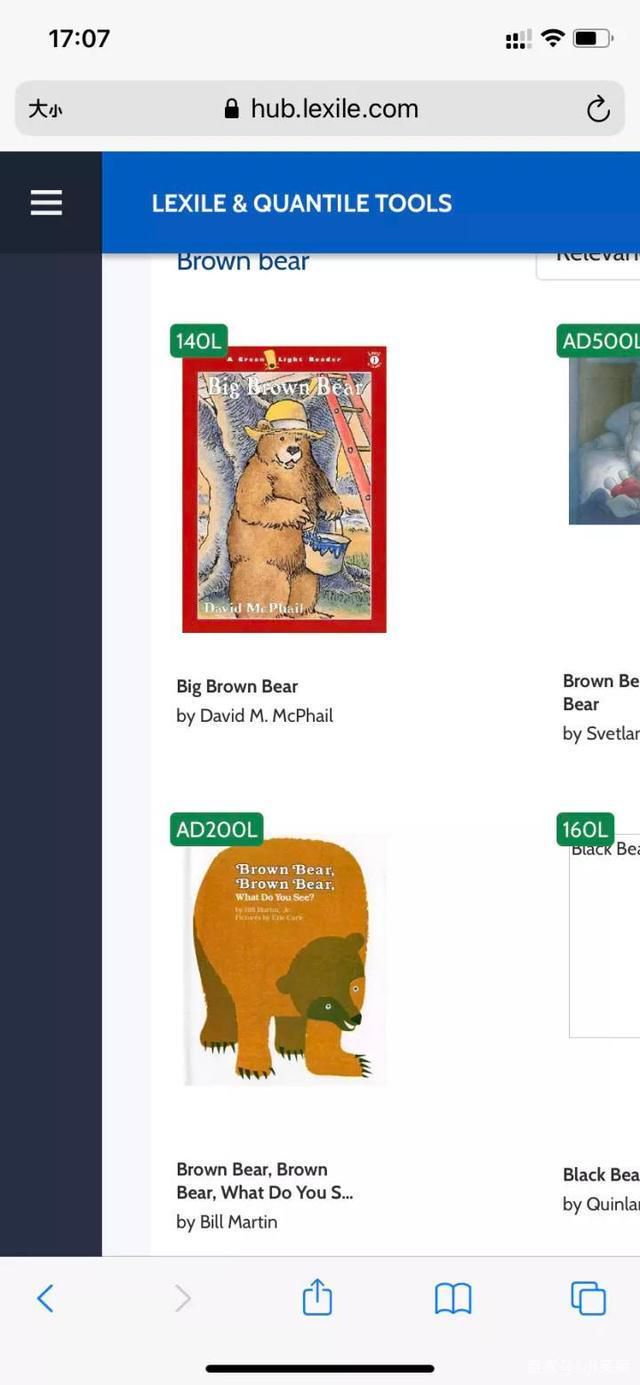The height and width of the screenshot is (1385, 640).
Task: Open the Black Bear book cover placeholder
Action: 605,936
